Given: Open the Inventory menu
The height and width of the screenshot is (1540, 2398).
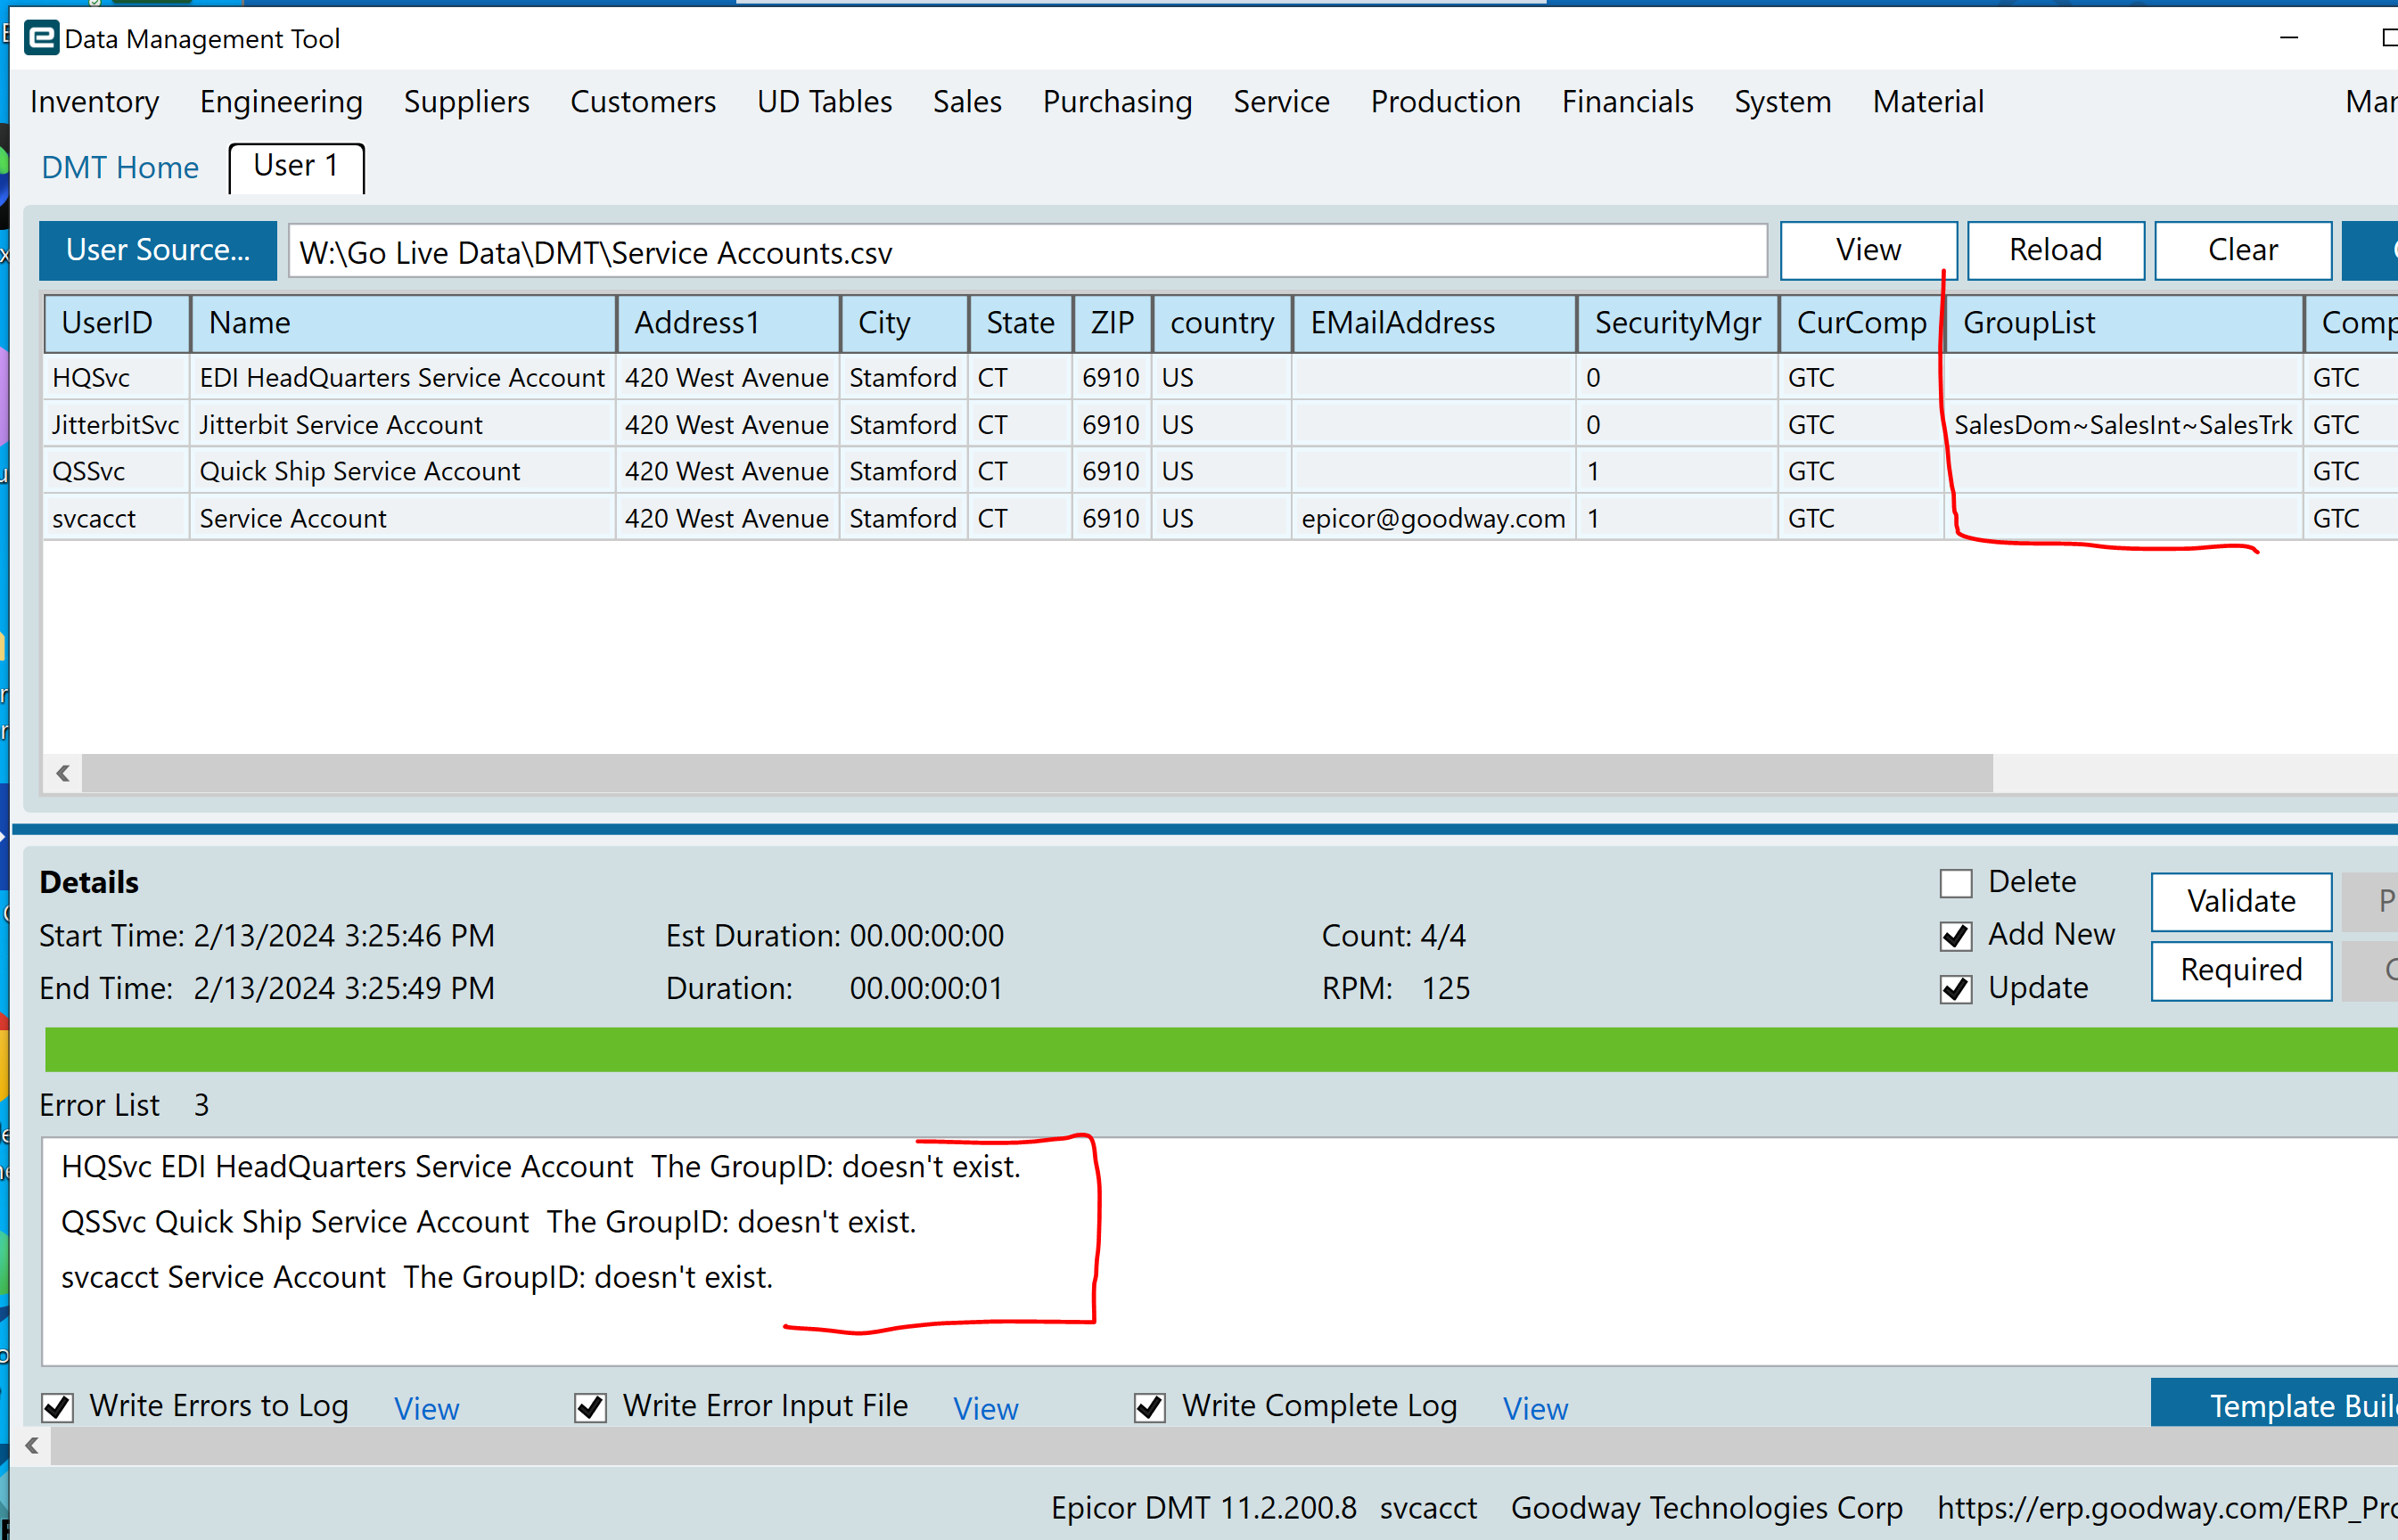Looking at the screenshot, I should click(94, 102).
